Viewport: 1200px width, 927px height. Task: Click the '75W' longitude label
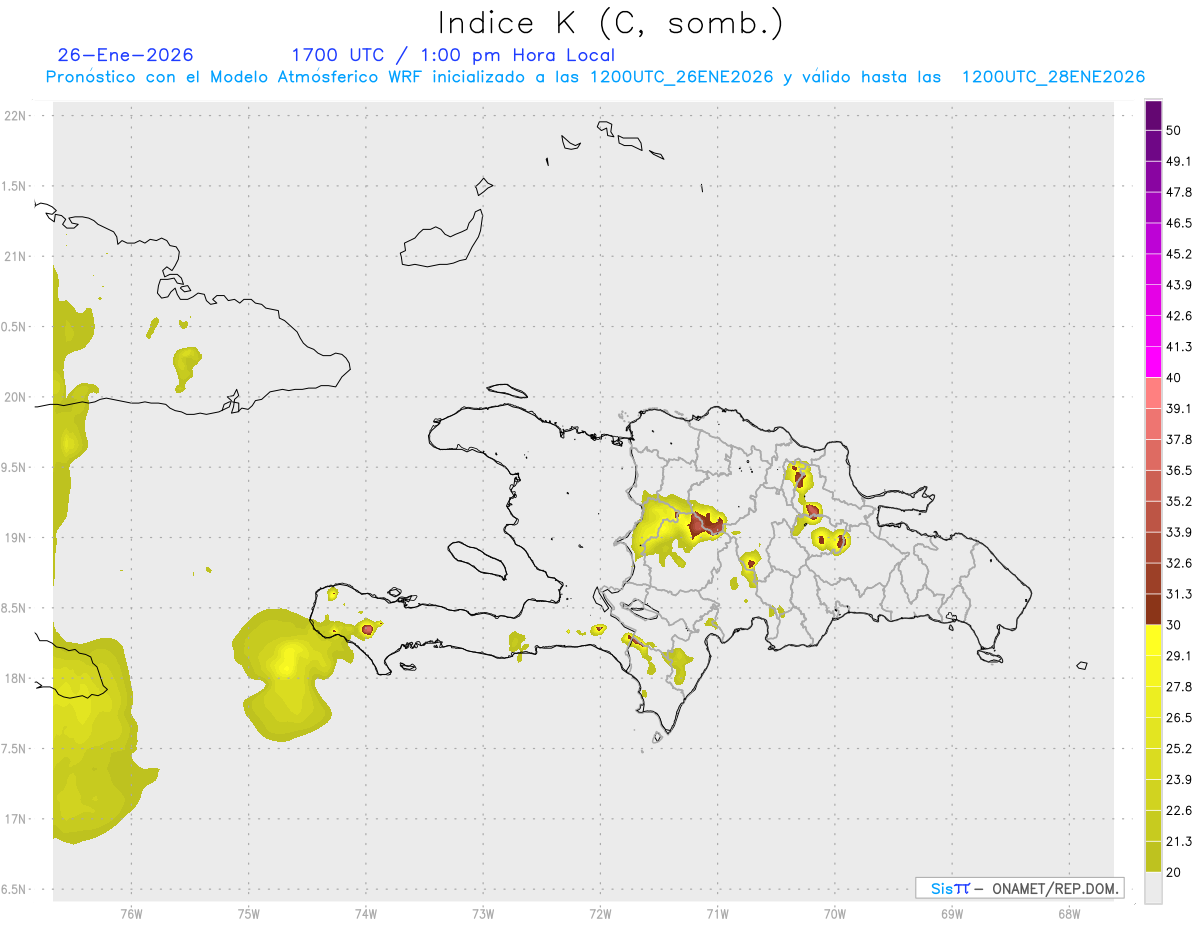[248, 914]
